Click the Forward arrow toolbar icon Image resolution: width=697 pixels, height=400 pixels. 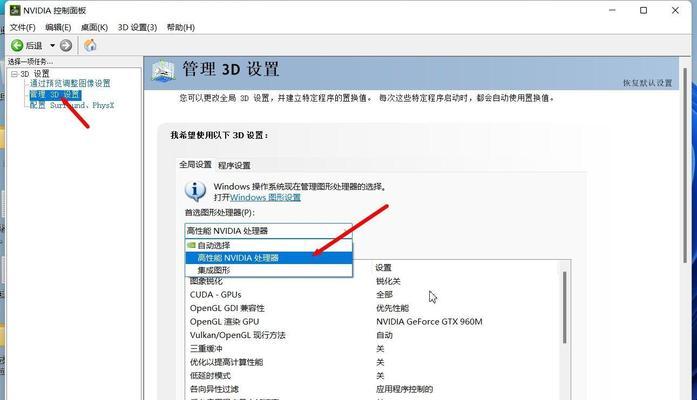point(66,45)
